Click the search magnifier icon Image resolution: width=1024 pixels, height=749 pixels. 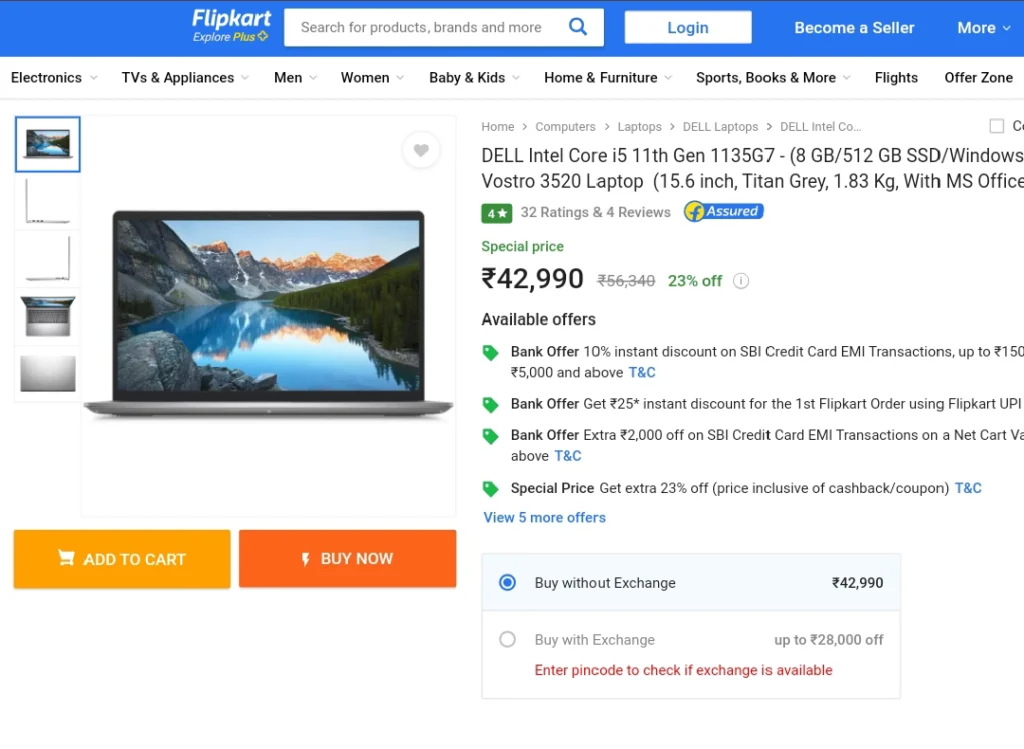(x=577, y=27)
